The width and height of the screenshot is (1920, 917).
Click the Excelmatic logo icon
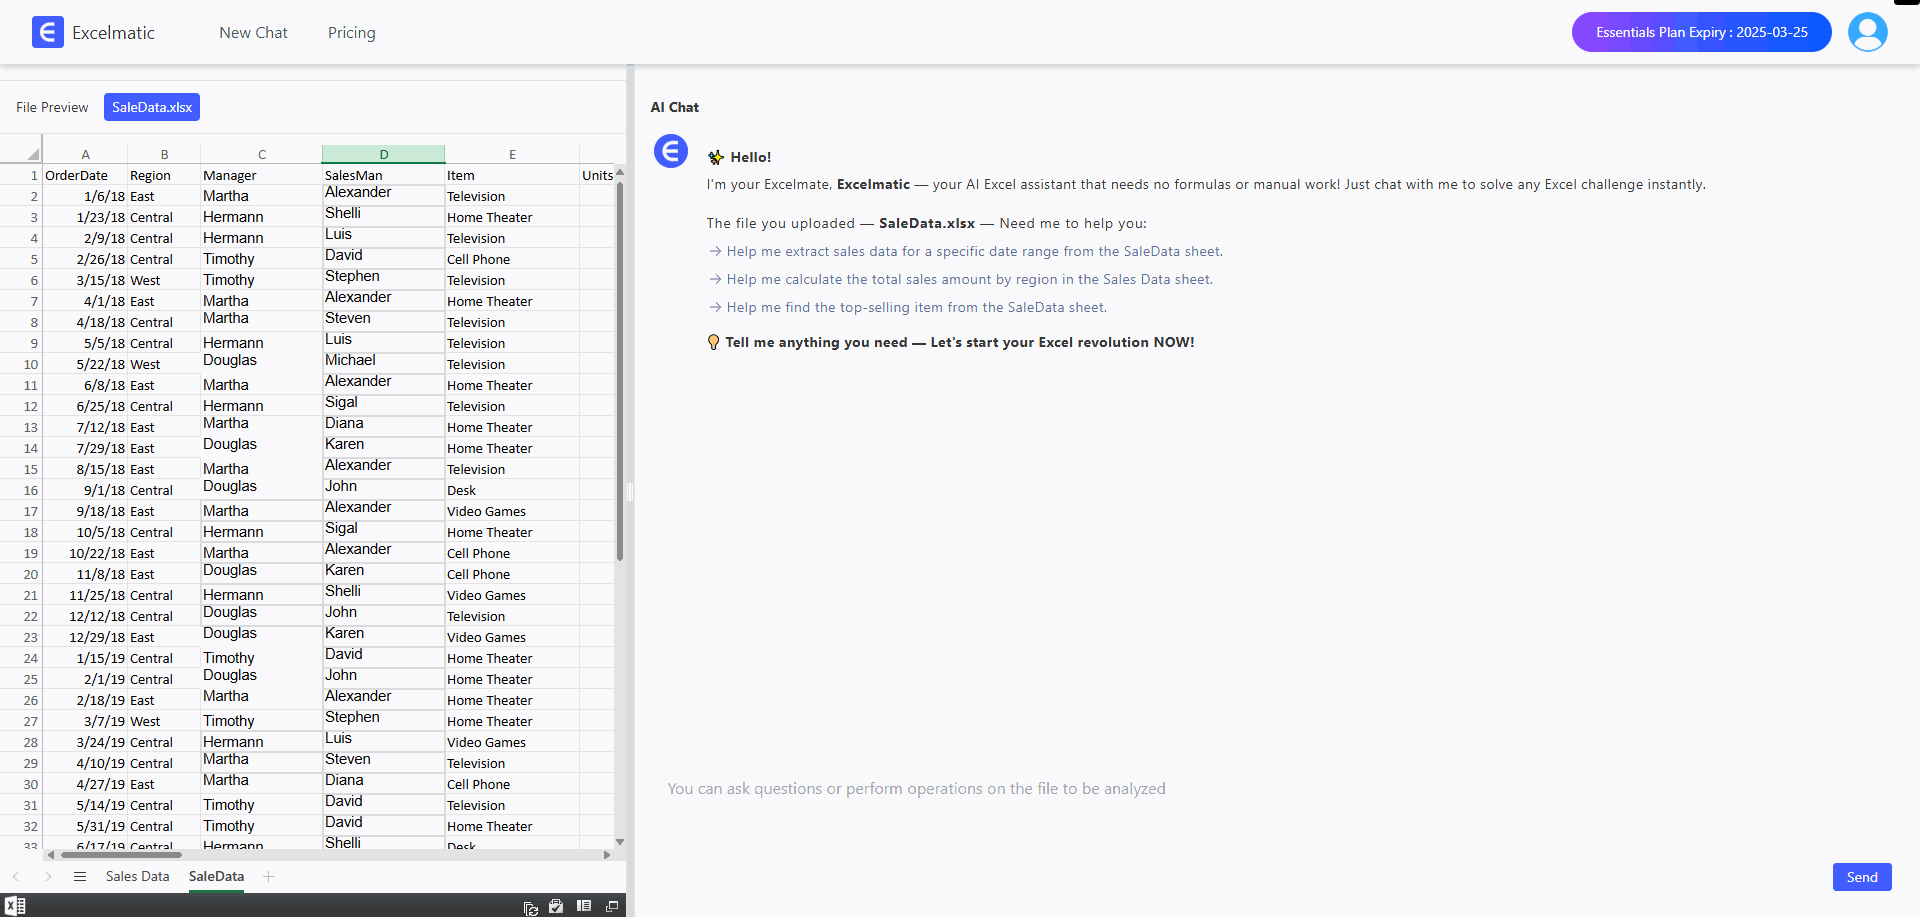(47, 32)
